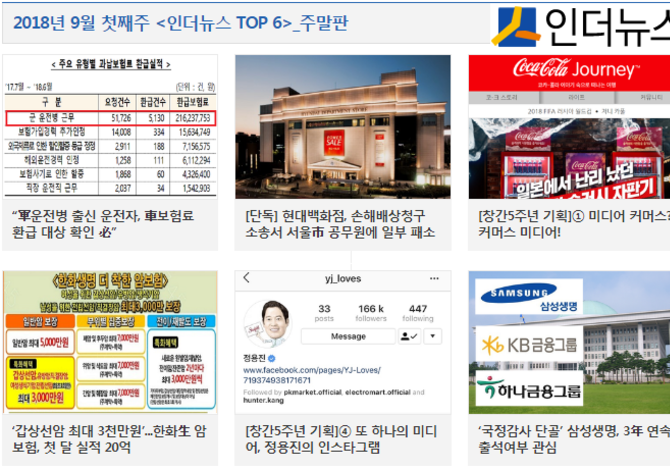Screen dimensions: 670x469
Task: Open the yj_loves Instagram profile screenshot
Action: pos(343,342)
